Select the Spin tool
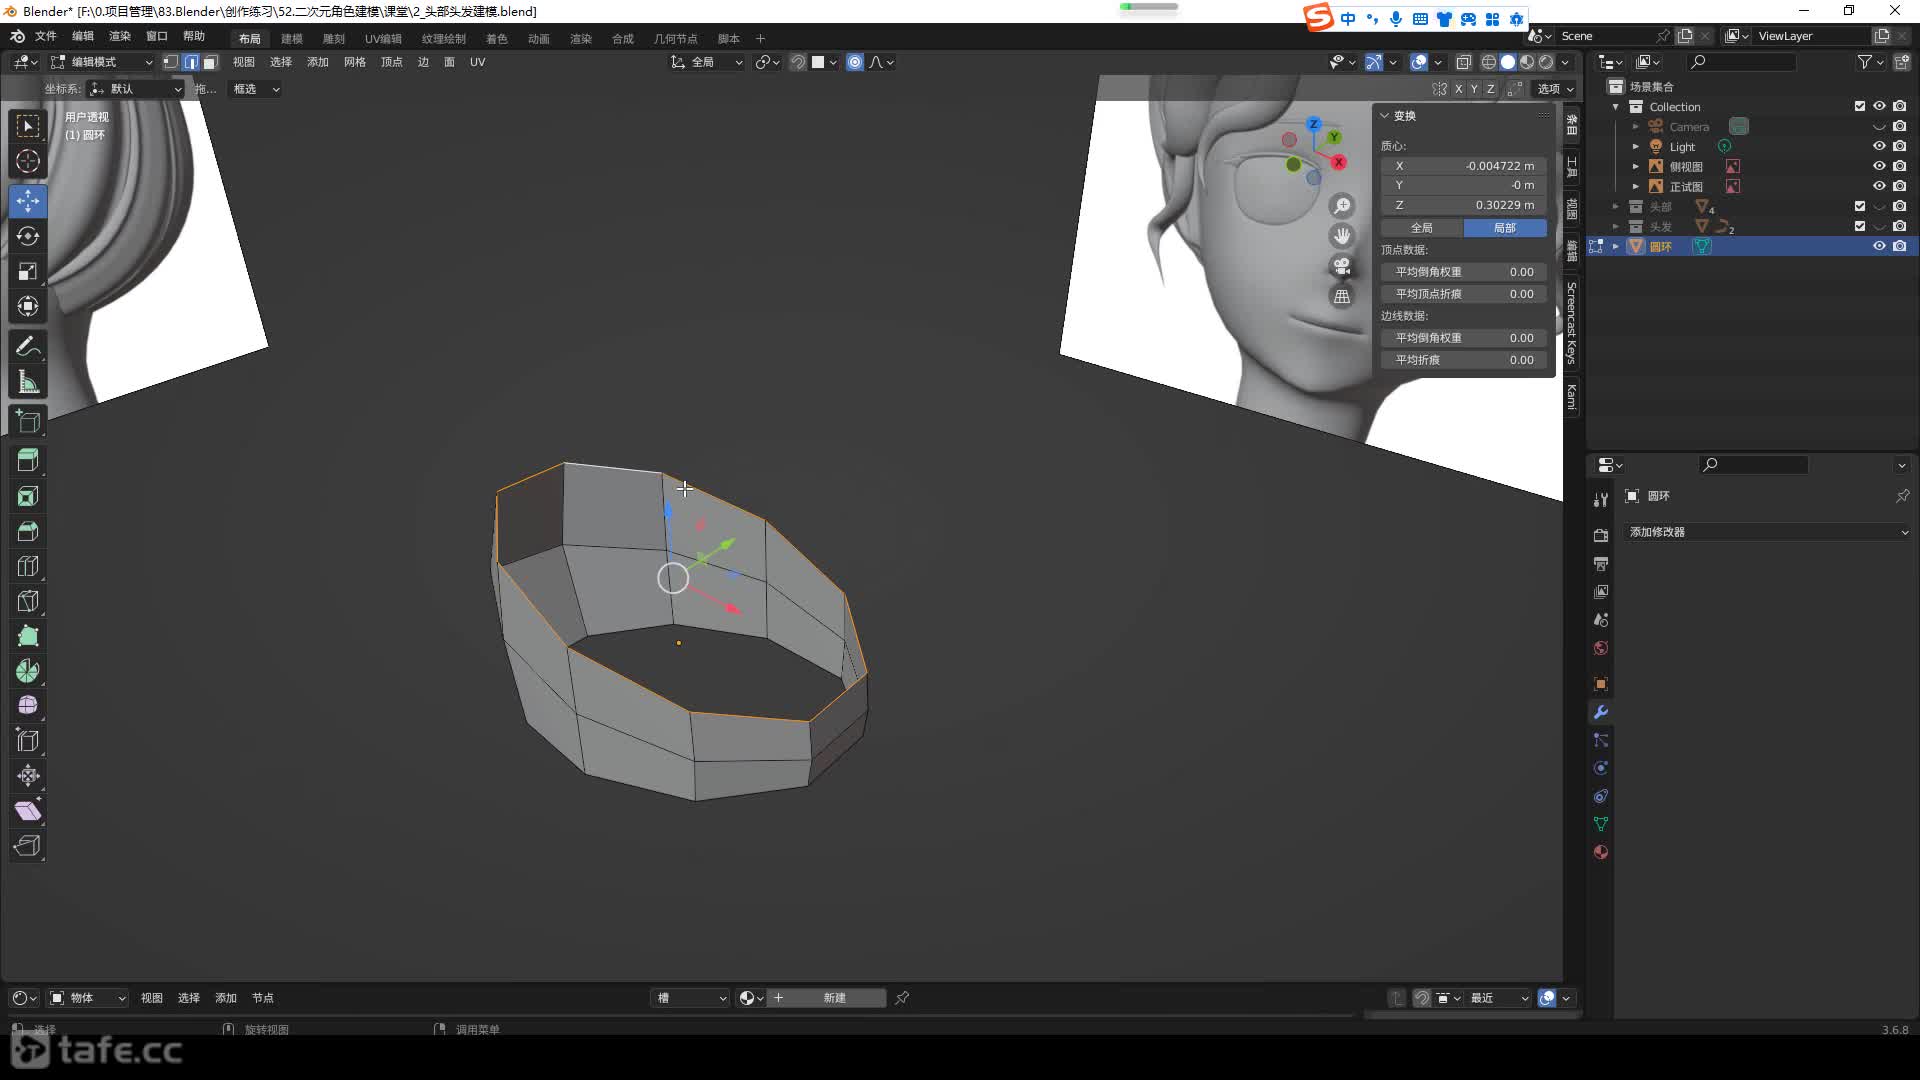 pyautogui.click(x=28, y=671)
